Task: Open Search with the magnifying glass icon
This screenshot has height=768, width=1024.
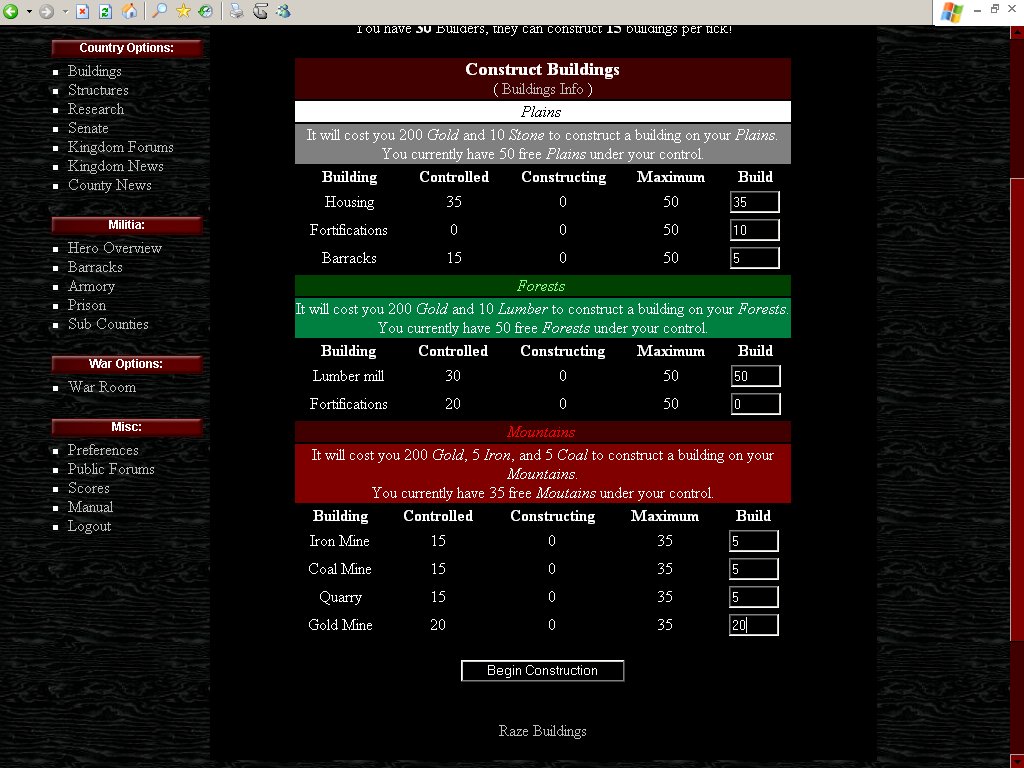Action: tap(160, 12)
